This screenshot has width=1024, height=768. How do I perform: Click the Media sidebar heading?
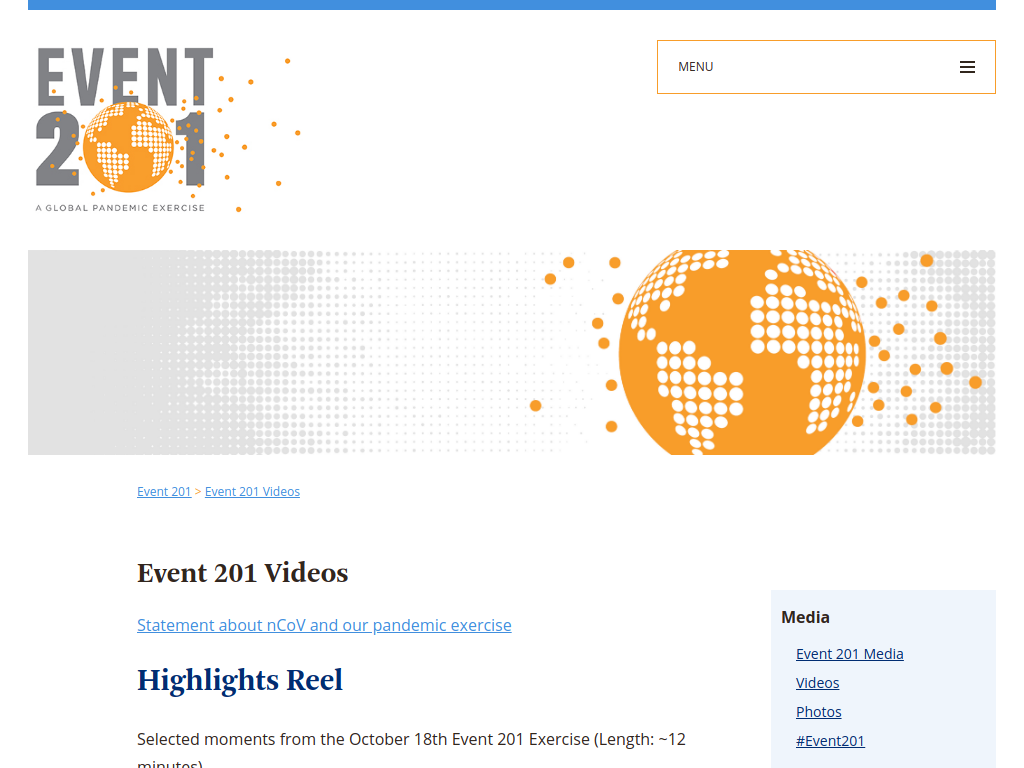coord(805,617)
